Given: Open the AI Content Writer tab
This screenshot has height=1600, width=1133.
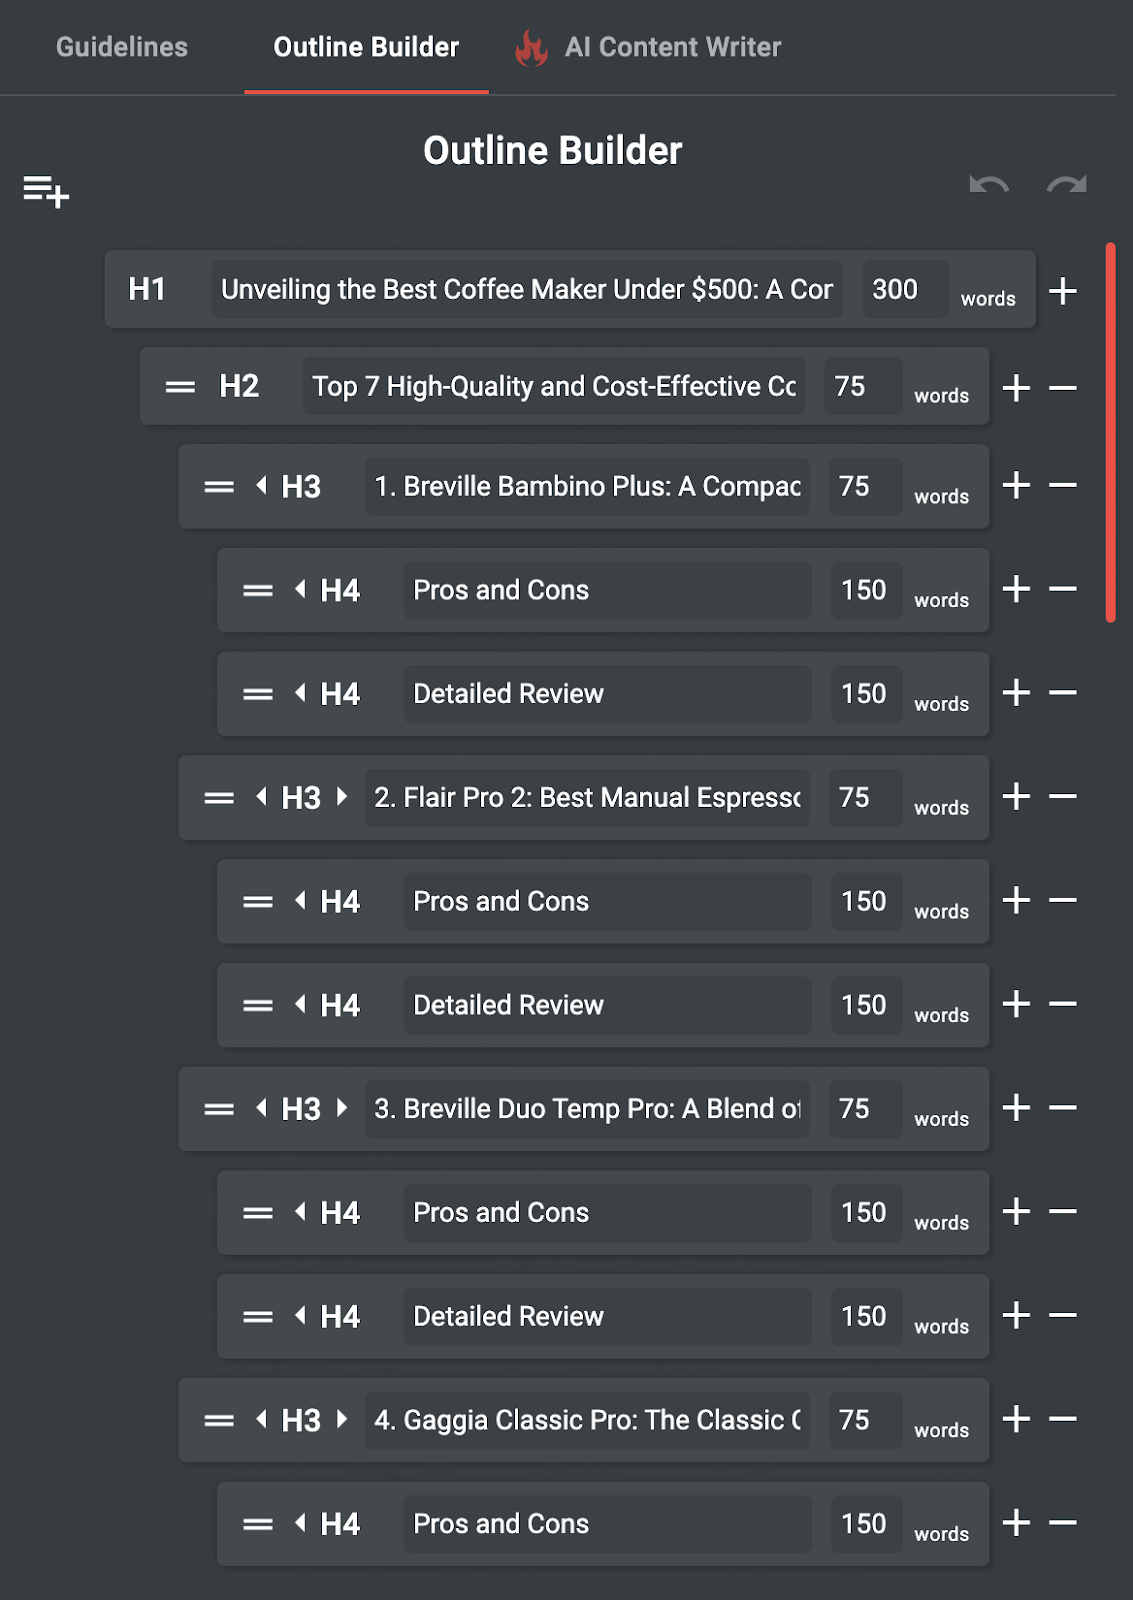Looking at the screenshot, I should coord(673,47).
